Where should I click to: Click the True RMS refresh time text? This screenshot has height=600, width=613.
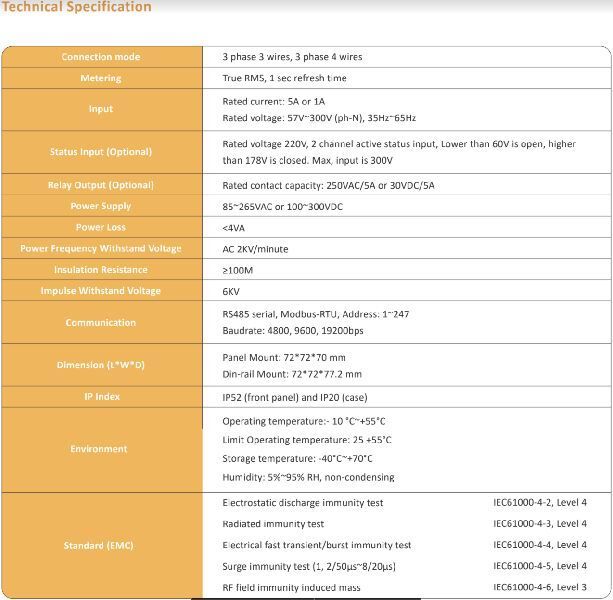pyautogui.click(x=284, y=78)
